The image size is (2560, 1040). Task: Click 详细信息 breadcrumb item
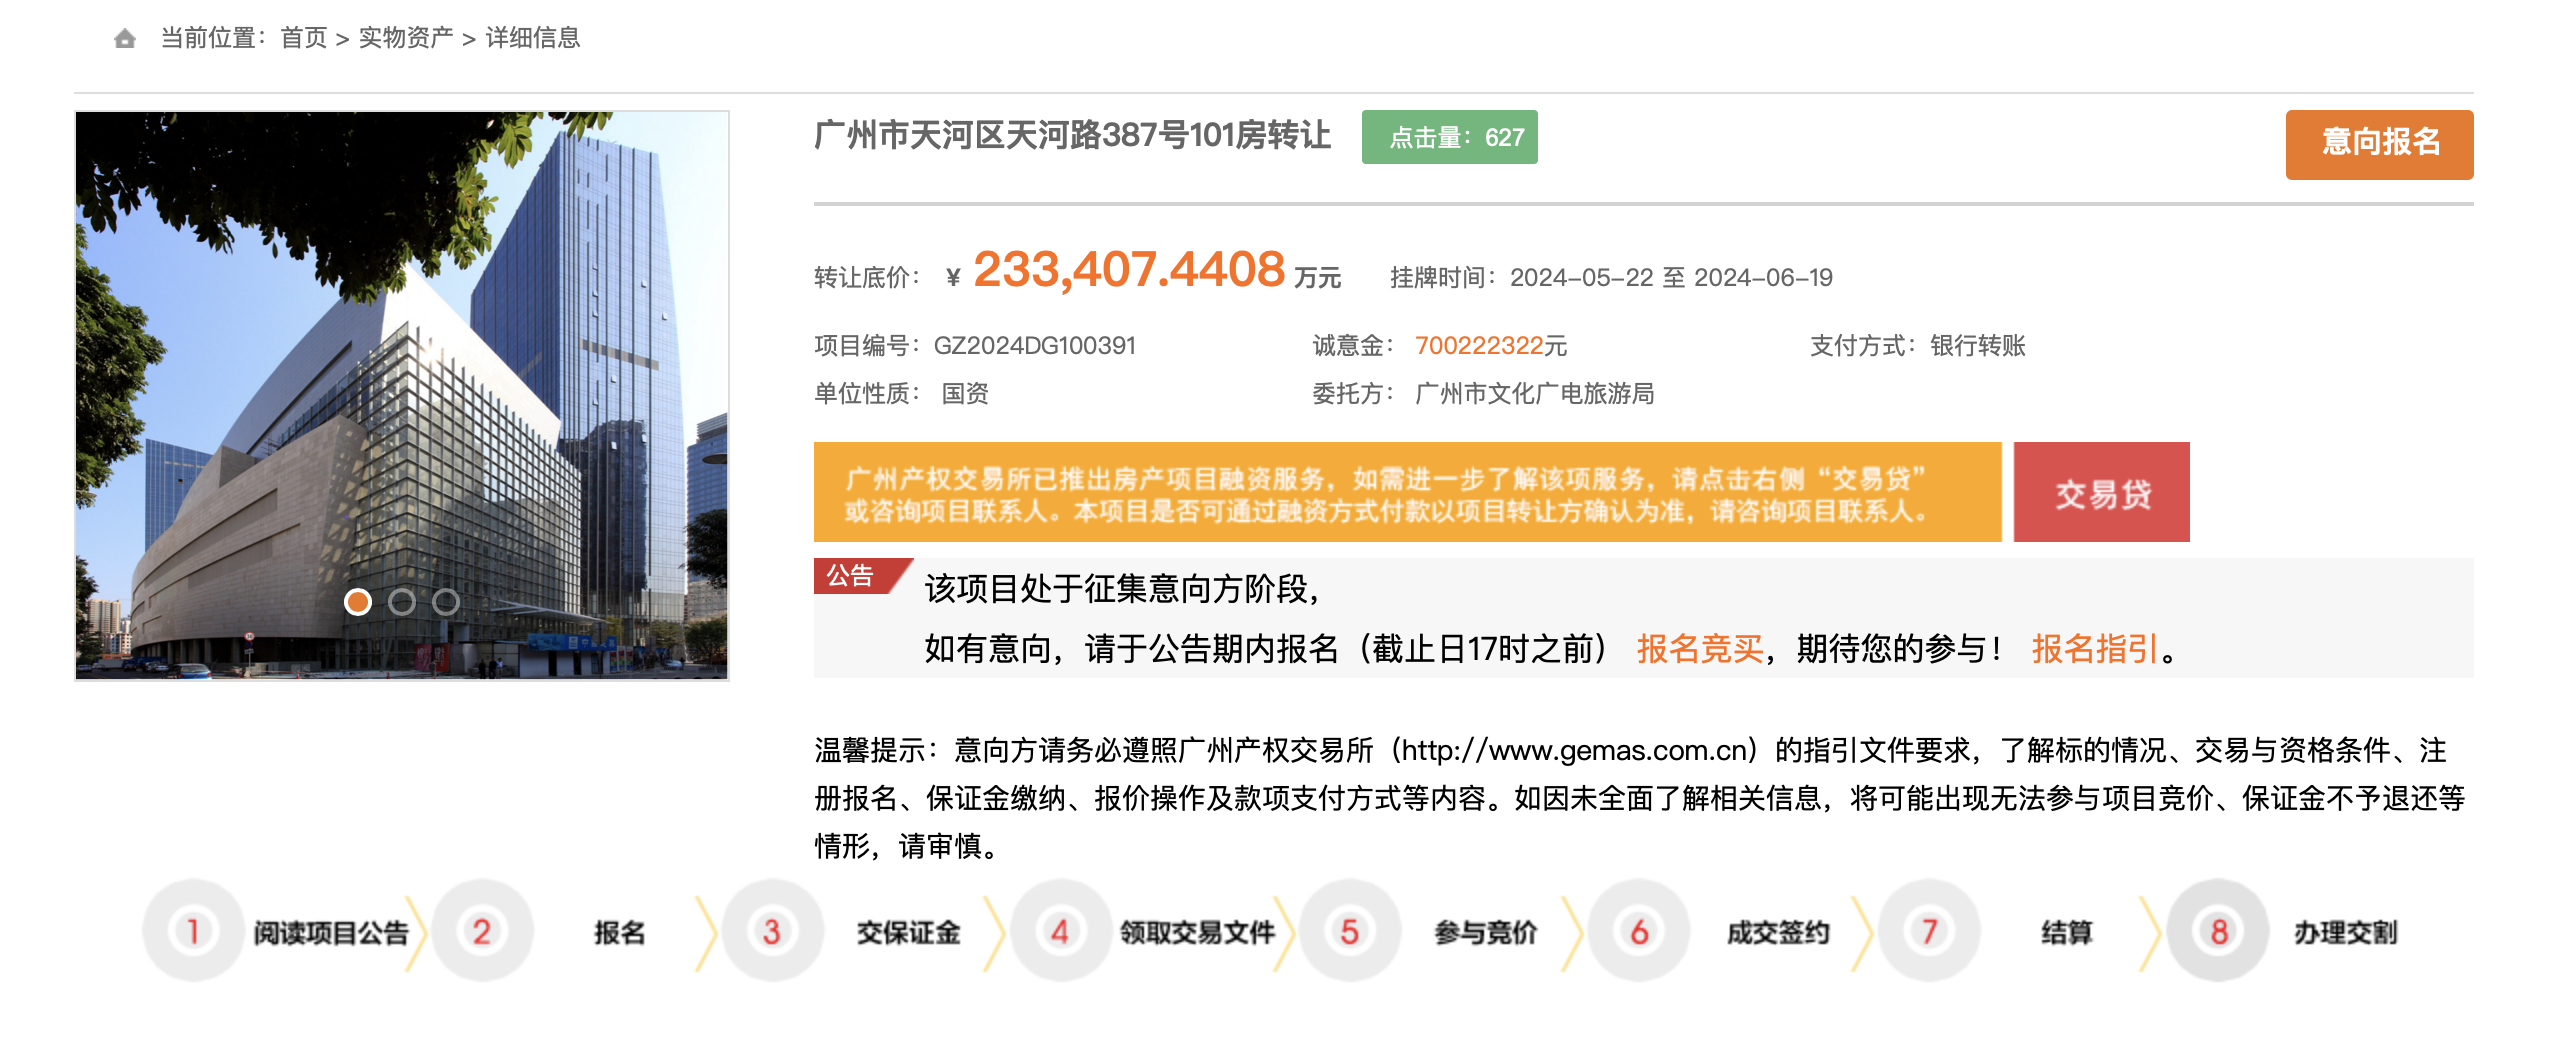coord(533,38)
